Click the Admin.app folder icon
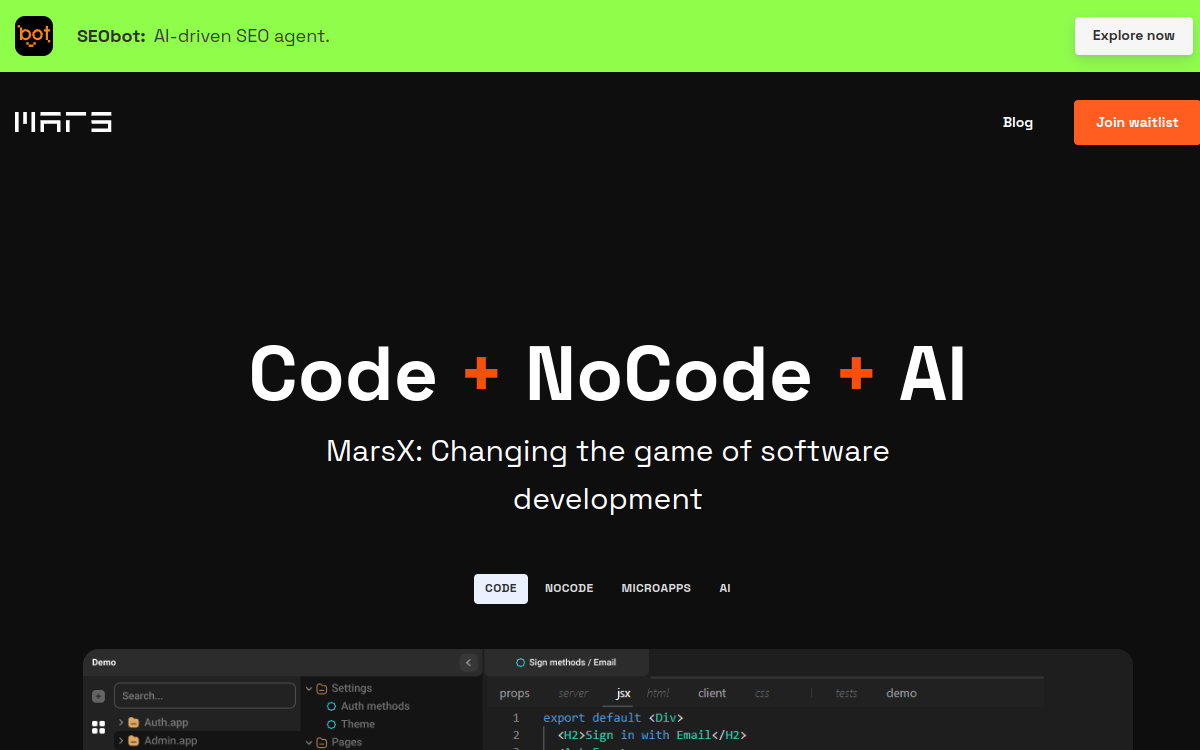Screen dimensions: 1200x750 tap(134, 741)
